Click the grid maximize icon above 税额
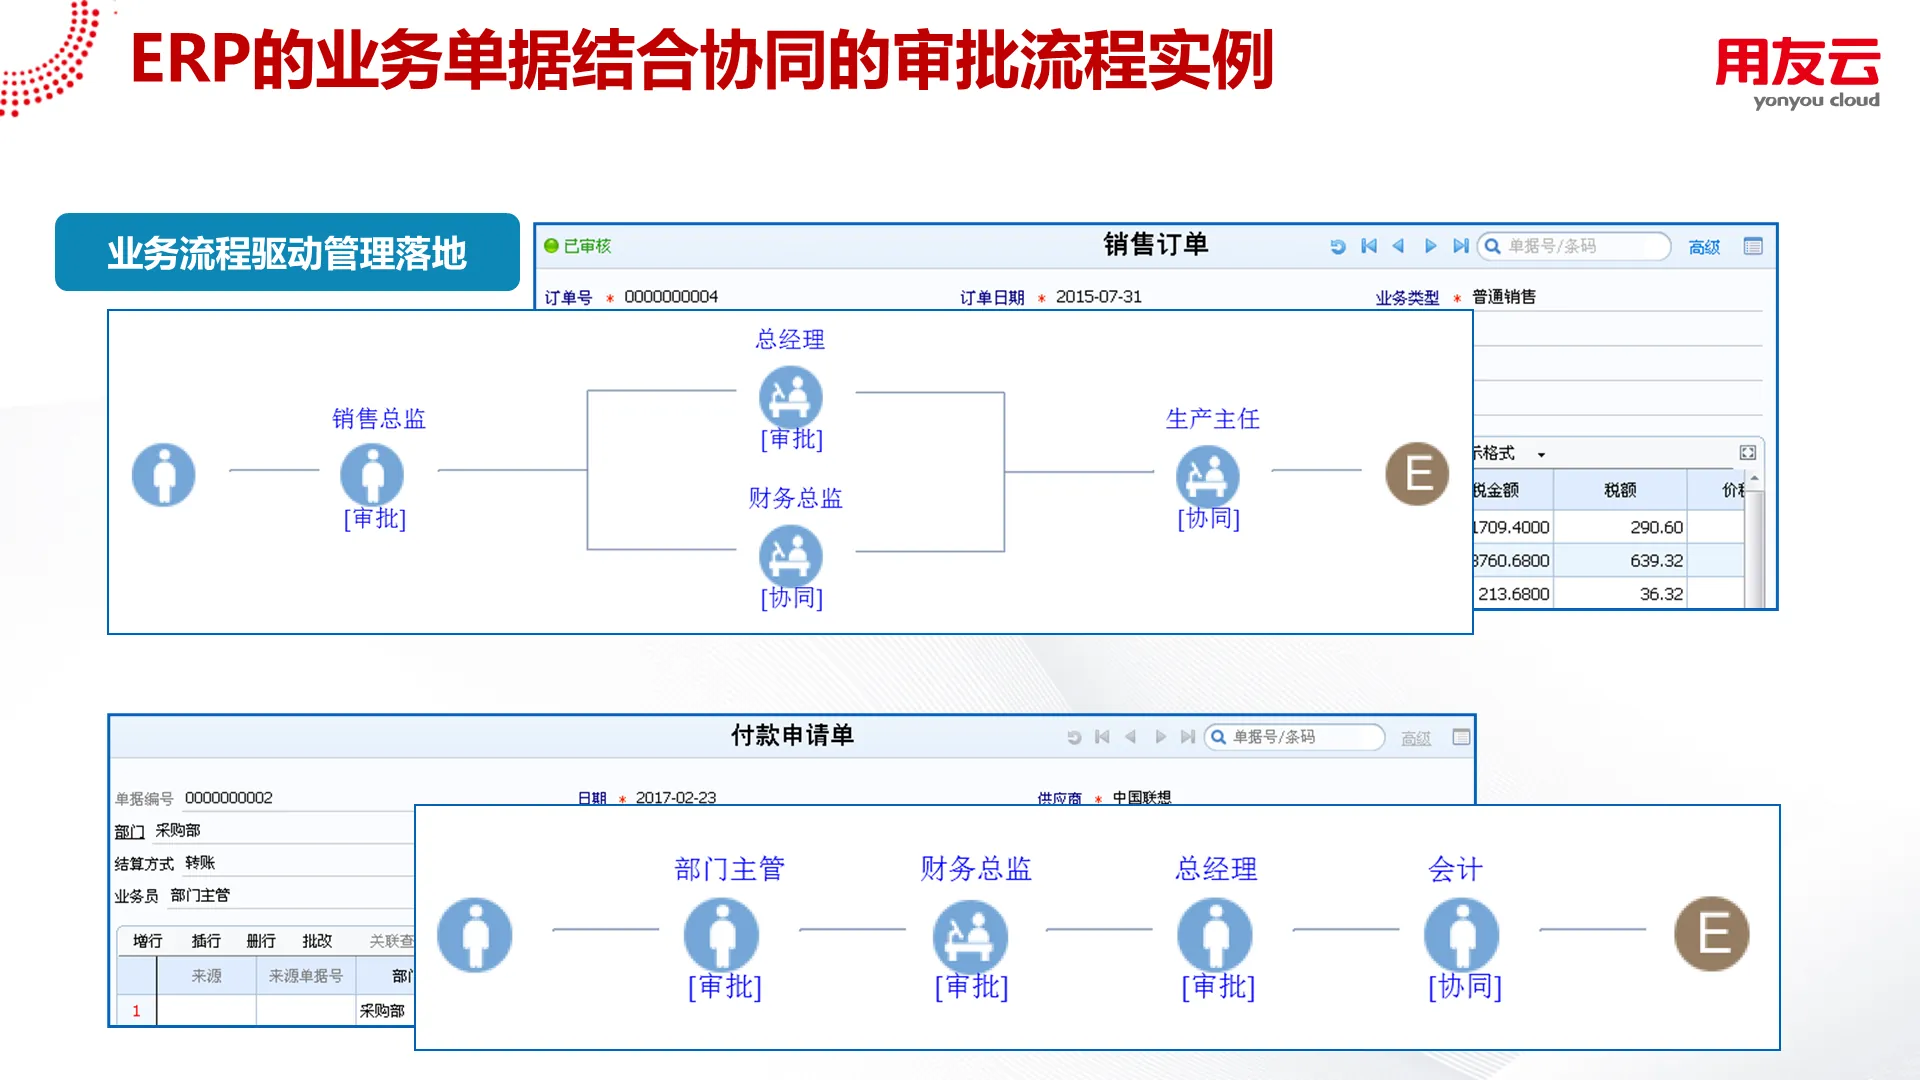Screen dimensions: 1920x1080 1748,453
